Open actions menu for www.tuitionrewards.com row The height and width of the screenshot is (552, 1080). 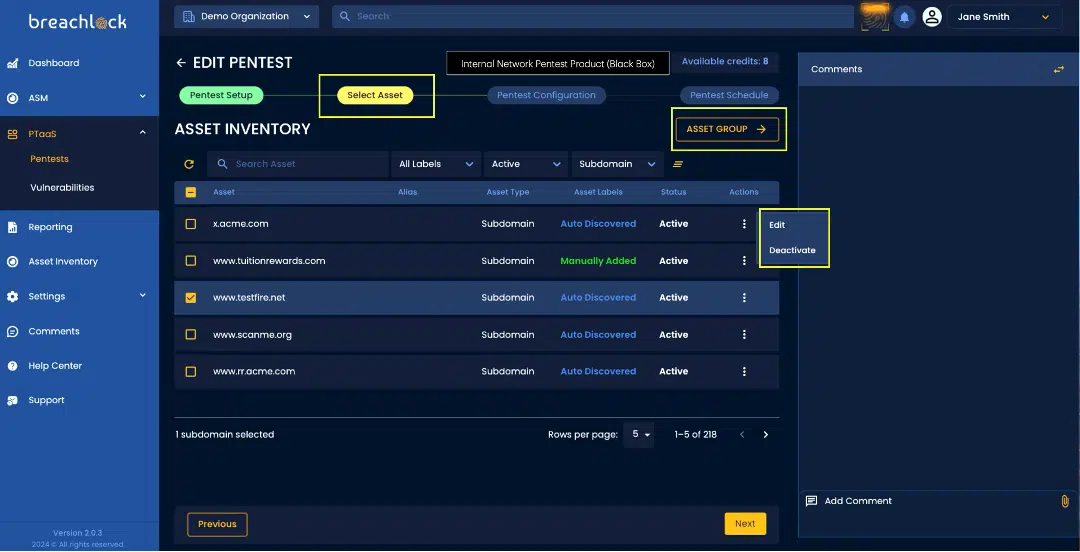click(x=744, y=261)
